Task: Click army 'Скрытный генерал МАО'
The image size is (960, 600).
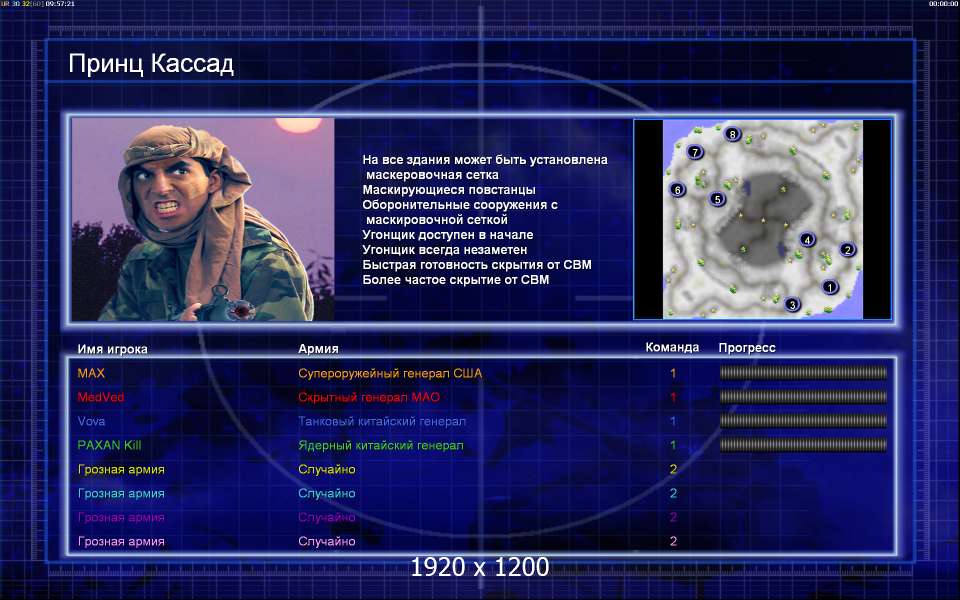Action: pyautogui.click(x=369, y=397)
